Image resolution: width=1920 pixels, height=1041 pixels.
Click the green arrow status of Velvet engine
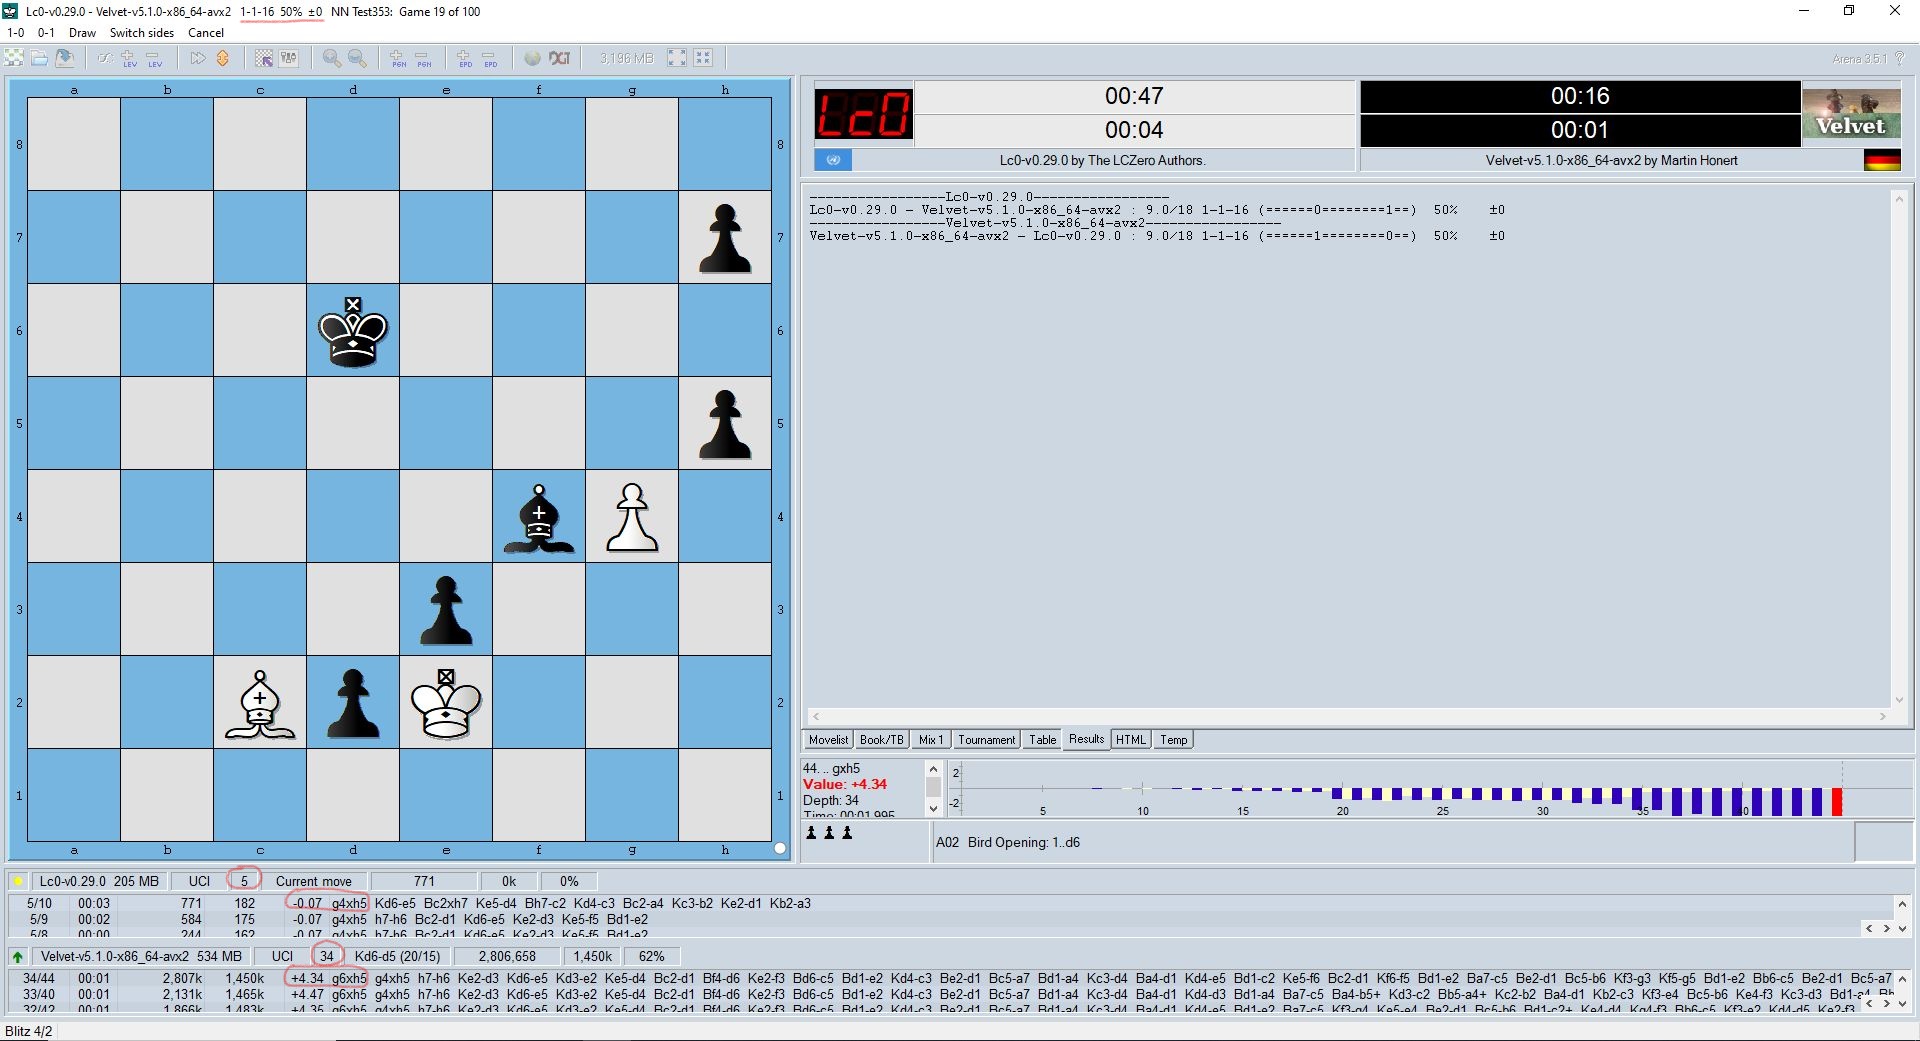(18, 956)
